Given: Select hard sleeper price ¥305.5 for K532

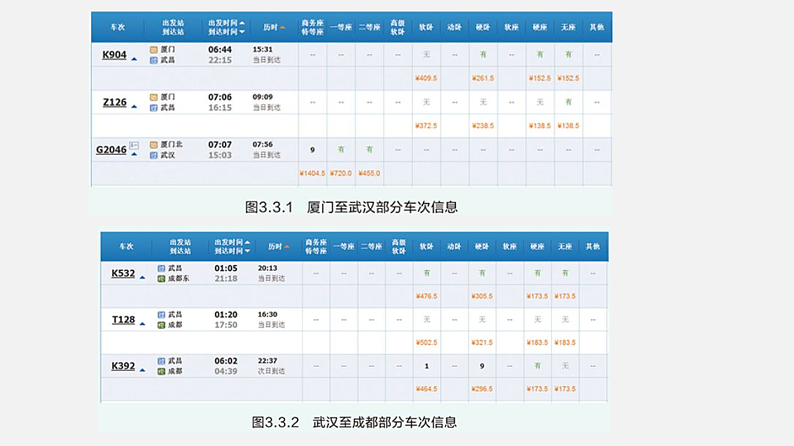Looking at the screenshot, I should [x=482, y=297].
